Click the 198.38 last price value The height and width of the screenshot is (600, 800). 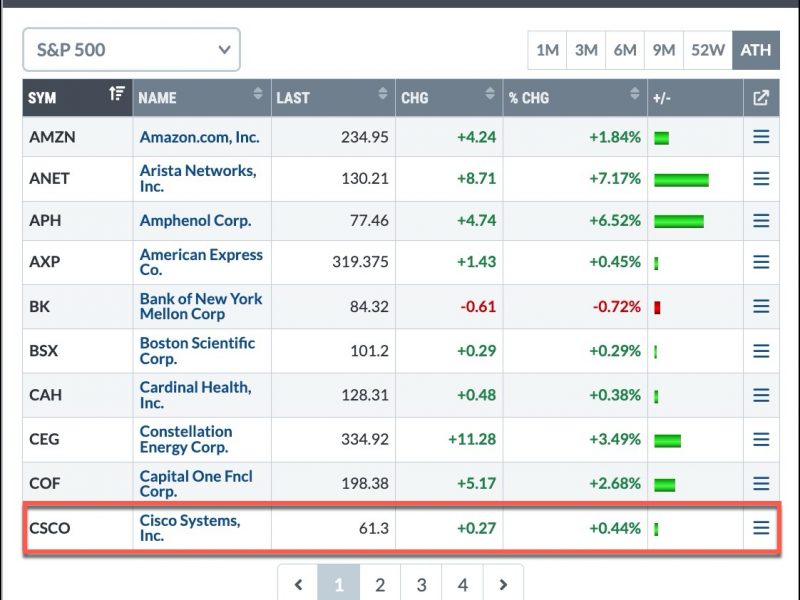364,483
